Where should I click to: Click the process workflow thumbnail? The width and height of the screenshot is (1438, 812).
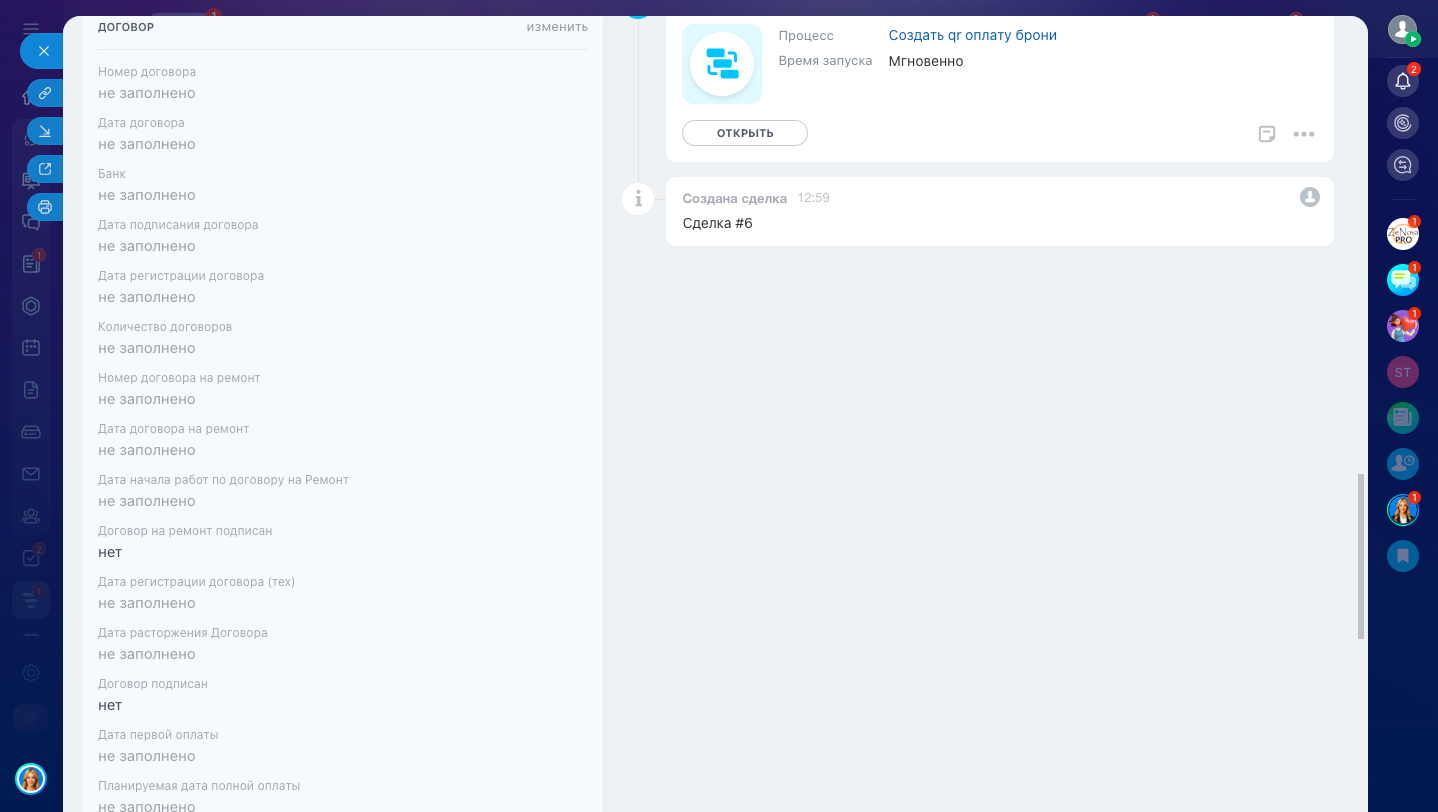722,64
